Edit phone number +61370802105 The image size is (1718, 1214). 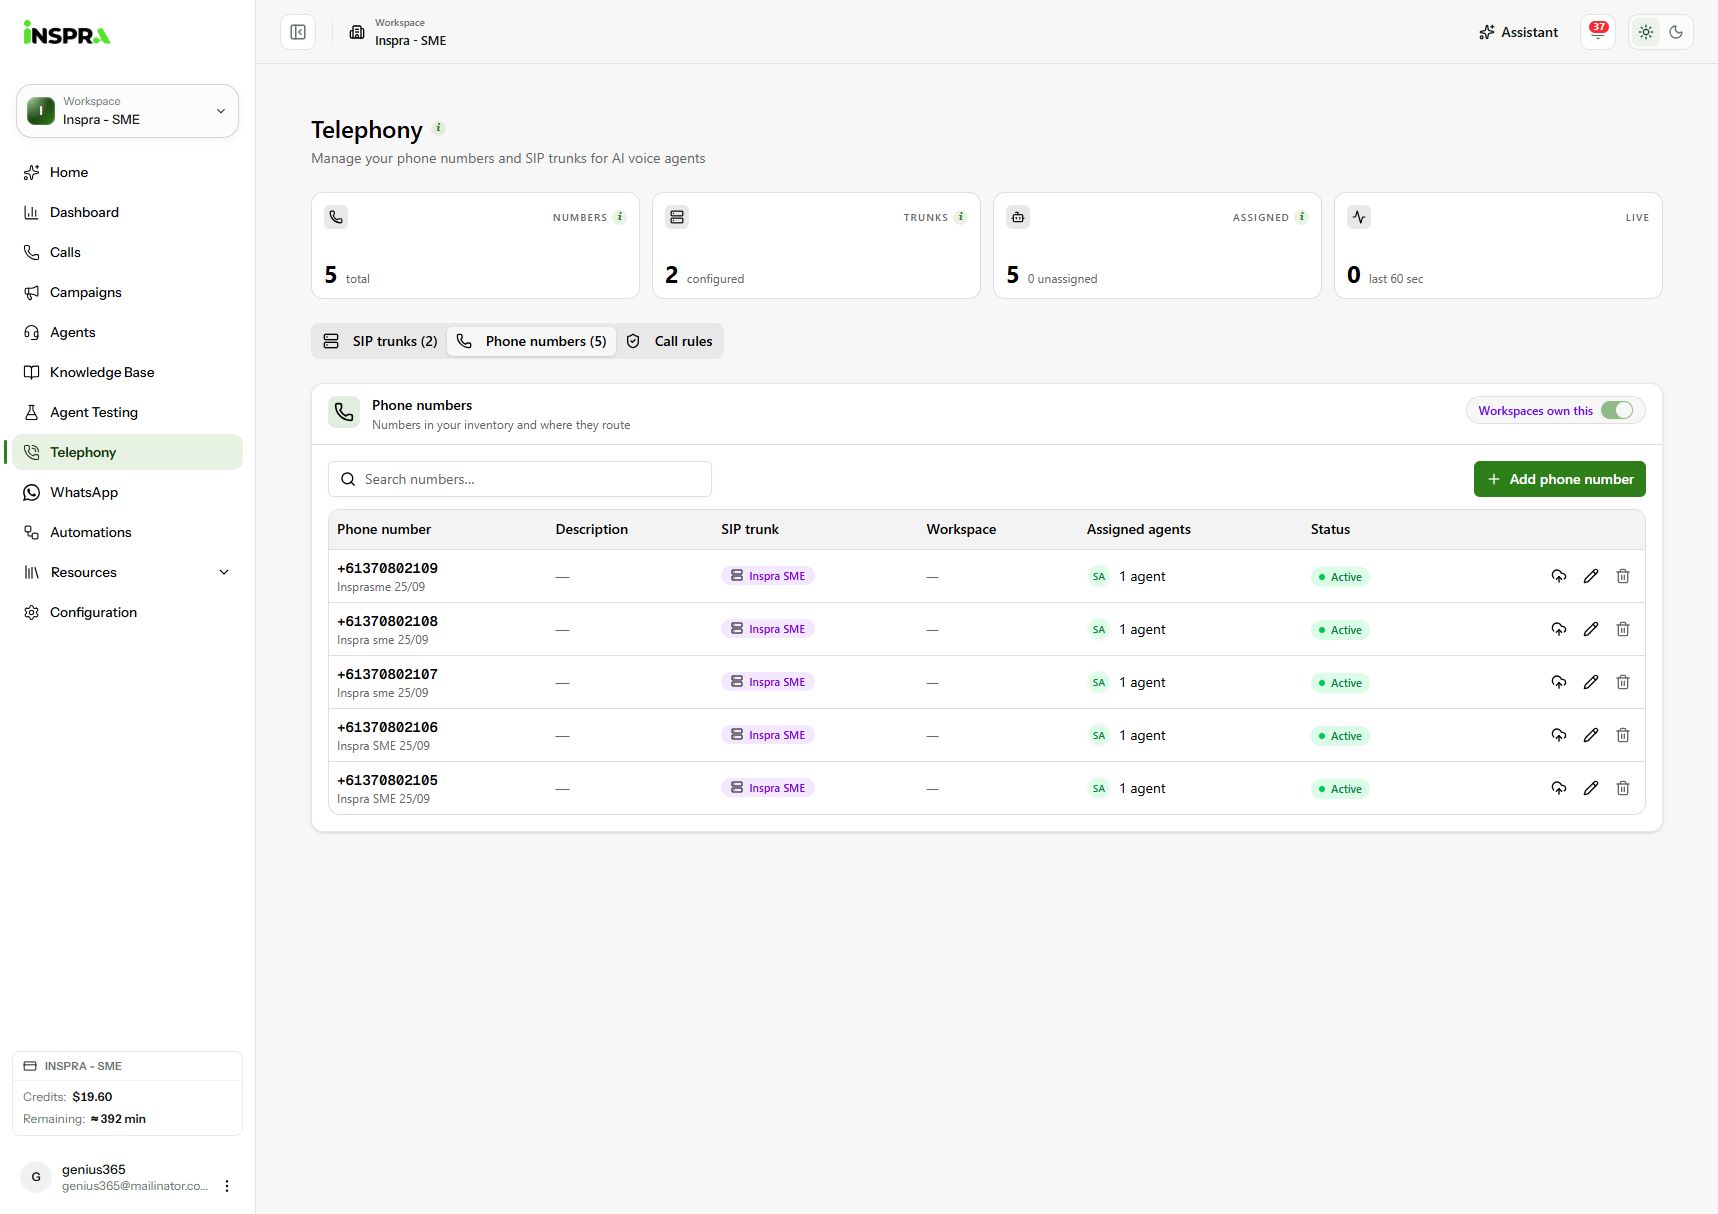point(1591,788)
